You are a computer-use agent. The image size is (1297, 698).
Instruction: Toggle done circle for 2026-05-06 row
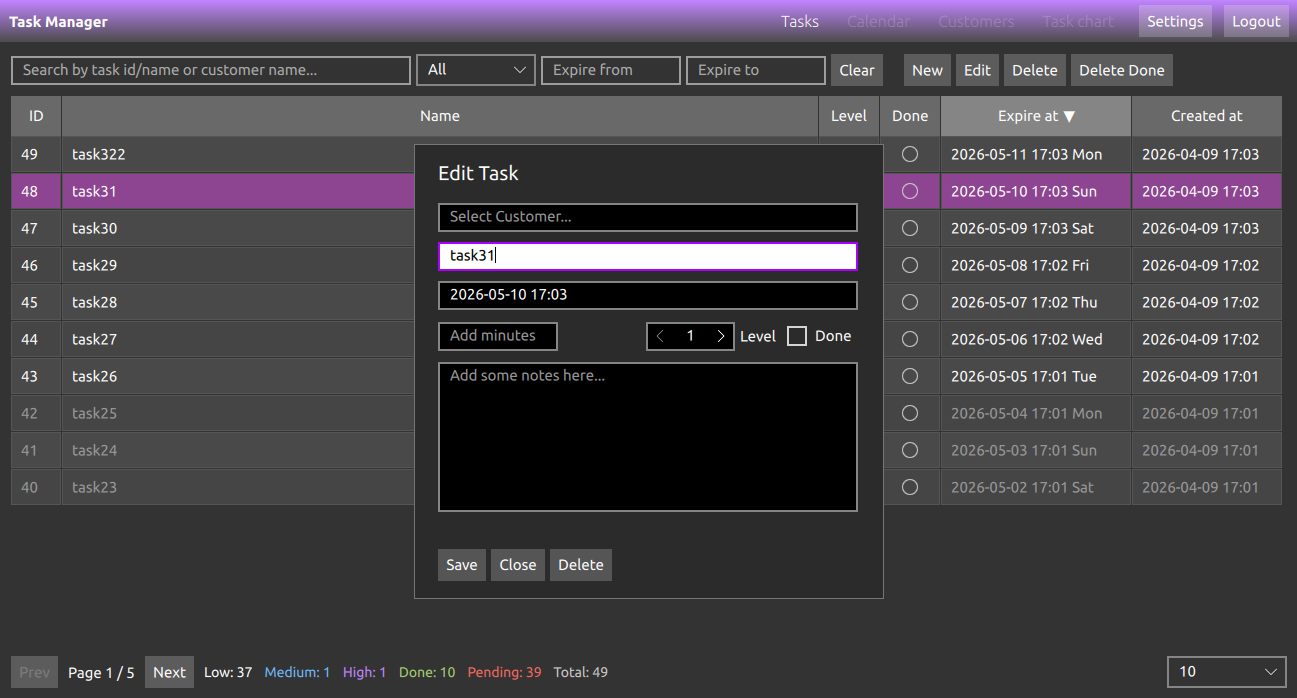(909, 339)
